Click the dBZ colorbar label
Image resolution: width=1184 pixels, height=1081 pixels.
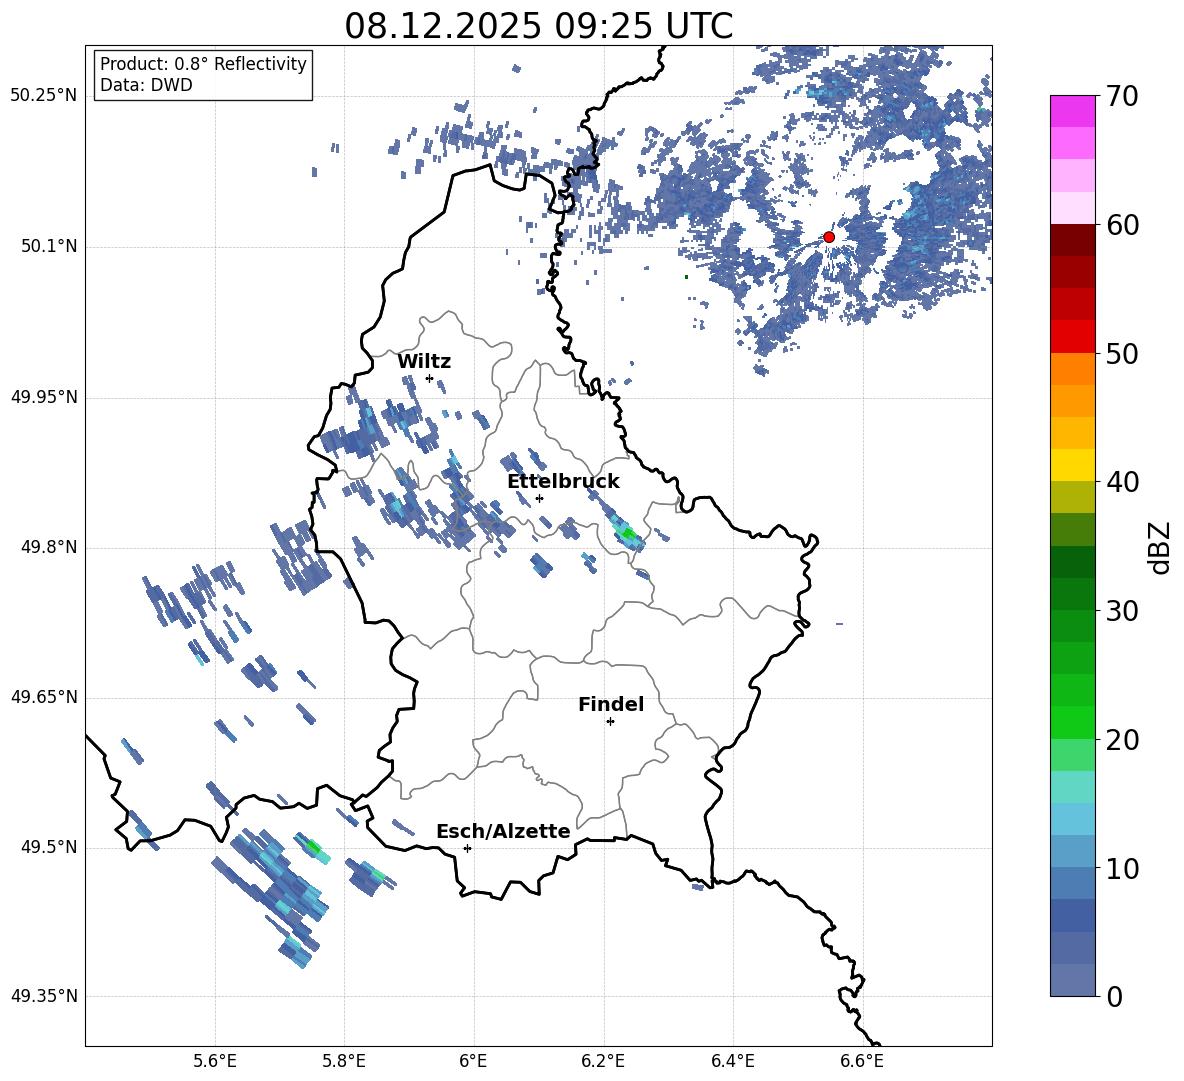[1161, 547]
